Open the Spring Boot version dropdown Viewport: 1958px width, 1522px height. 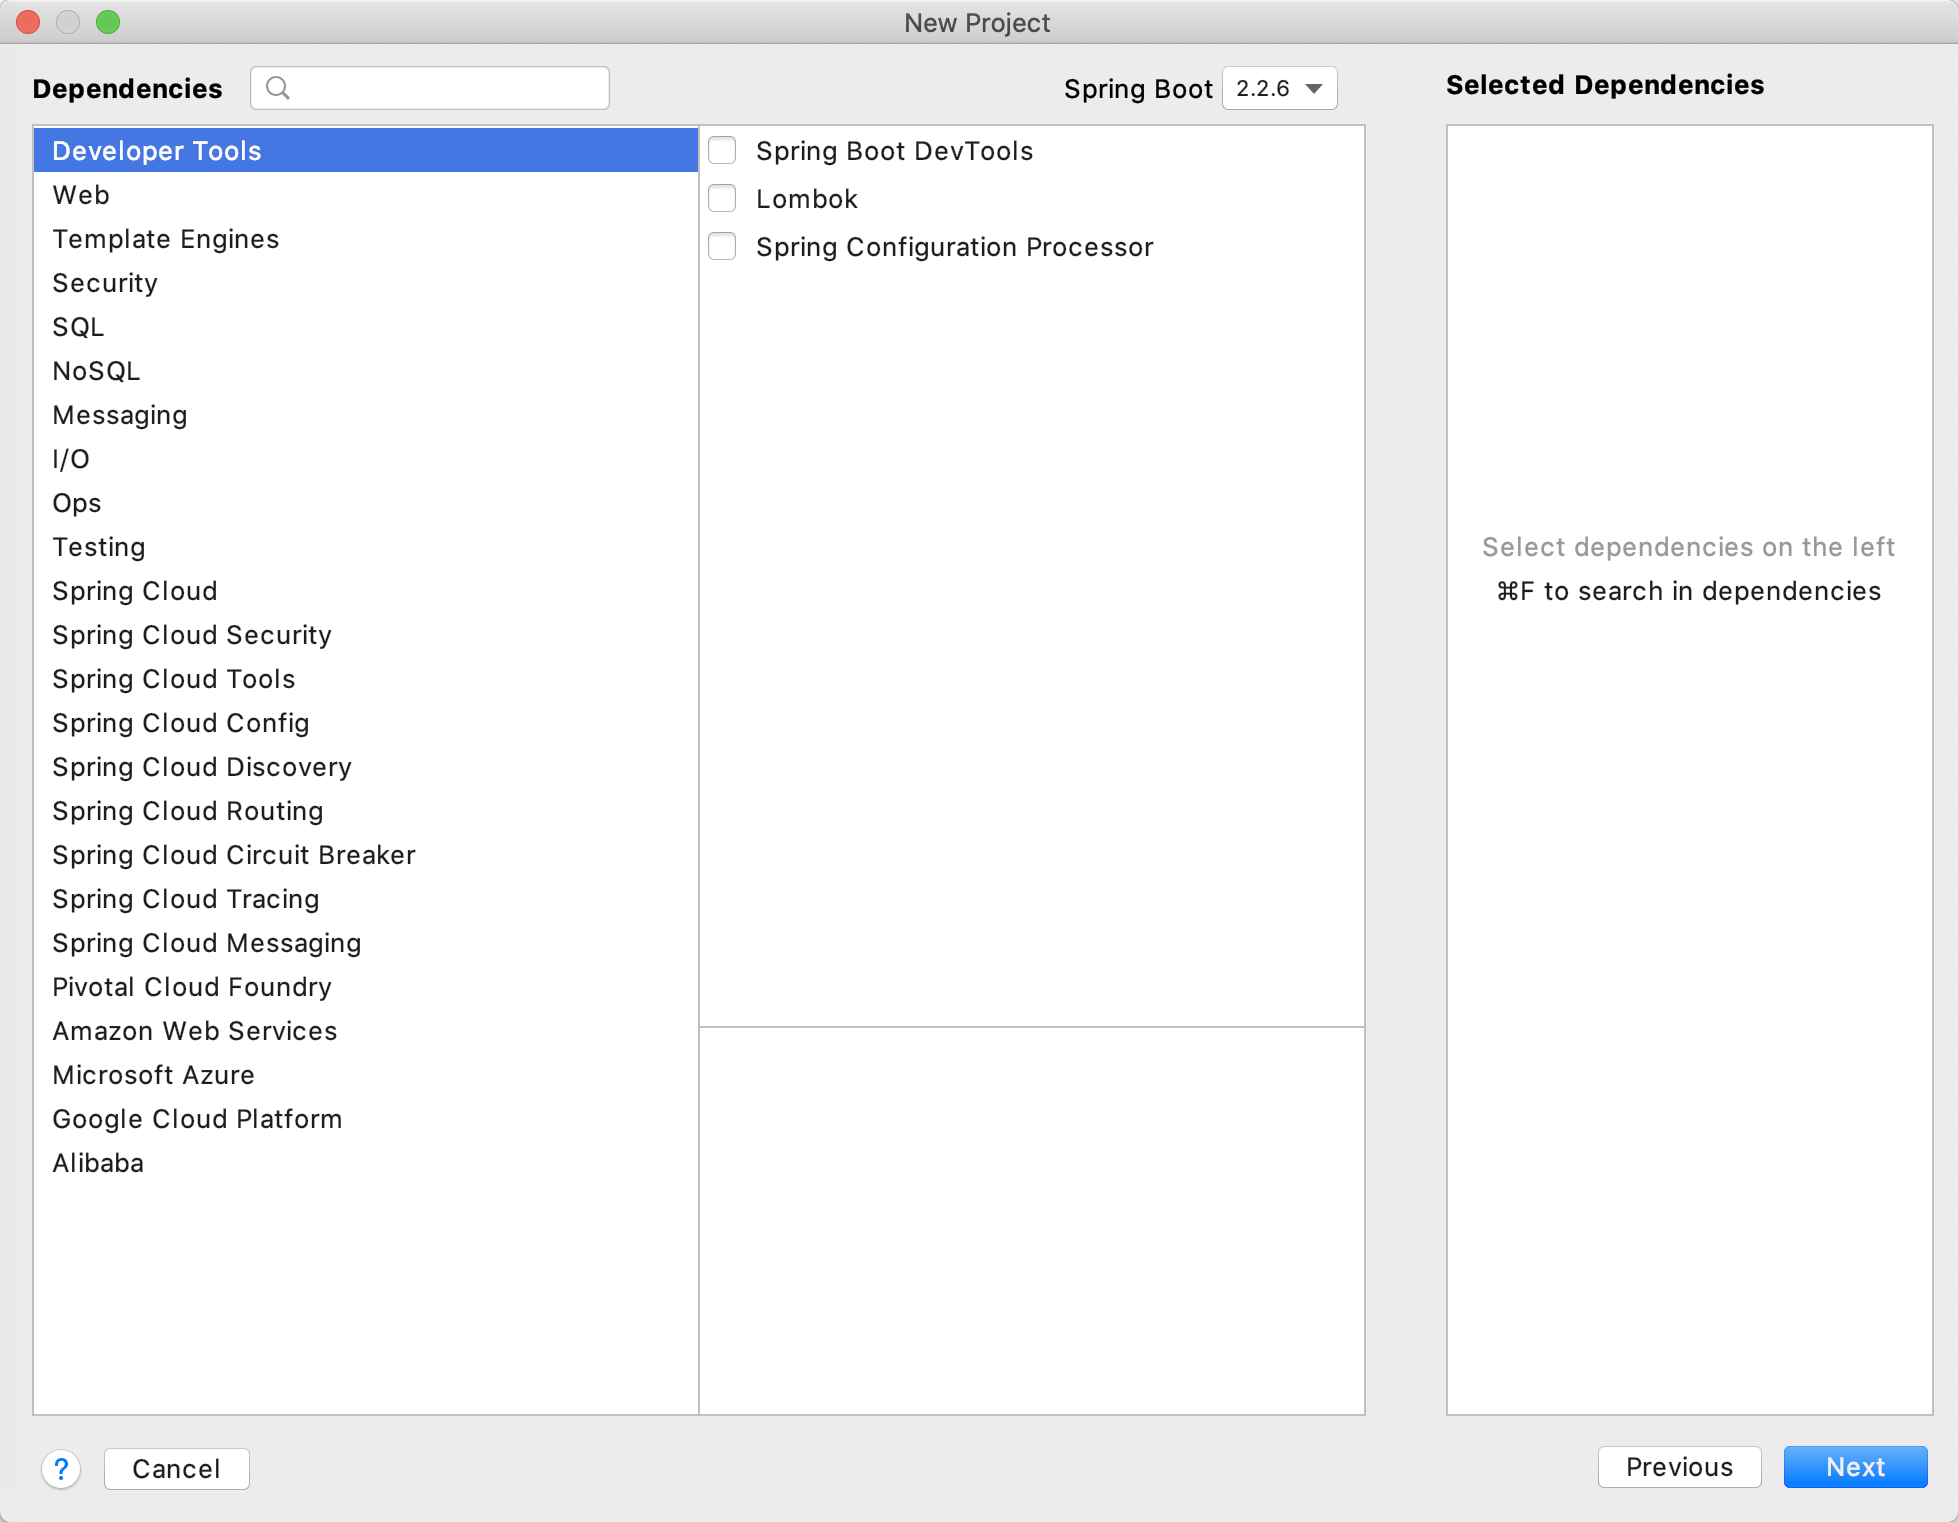click(x=1279, y=88)
